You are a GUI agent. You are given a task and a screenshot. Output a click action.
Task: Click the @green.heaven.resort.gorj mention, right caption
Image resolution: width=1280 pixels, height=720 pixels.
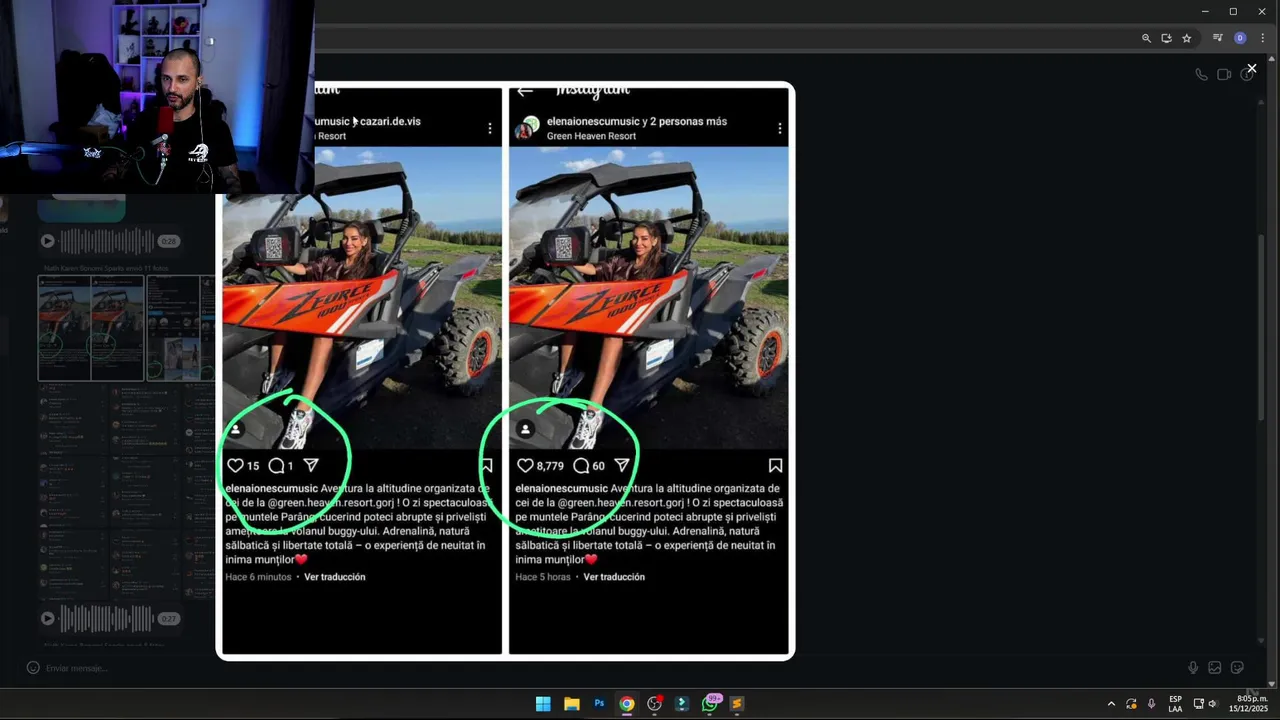tap(621, 503)
